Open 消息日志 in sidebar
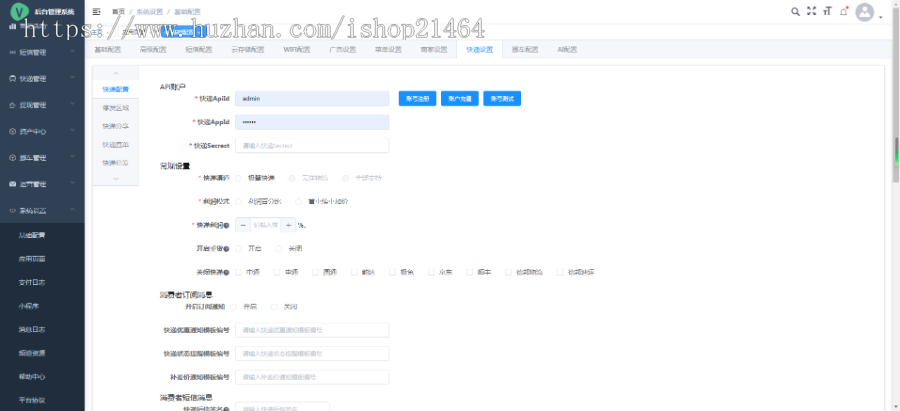This screenshot has width=900, height=411. pos(32,329)
